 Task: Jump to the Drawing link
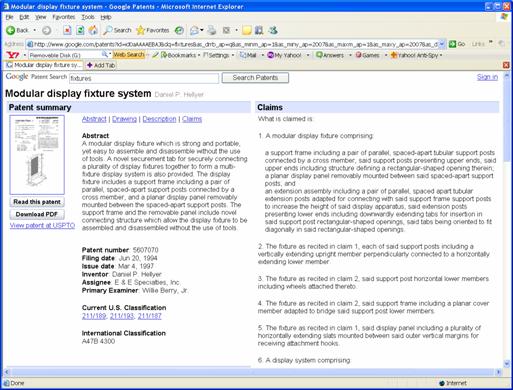click(x=124, y=119)
